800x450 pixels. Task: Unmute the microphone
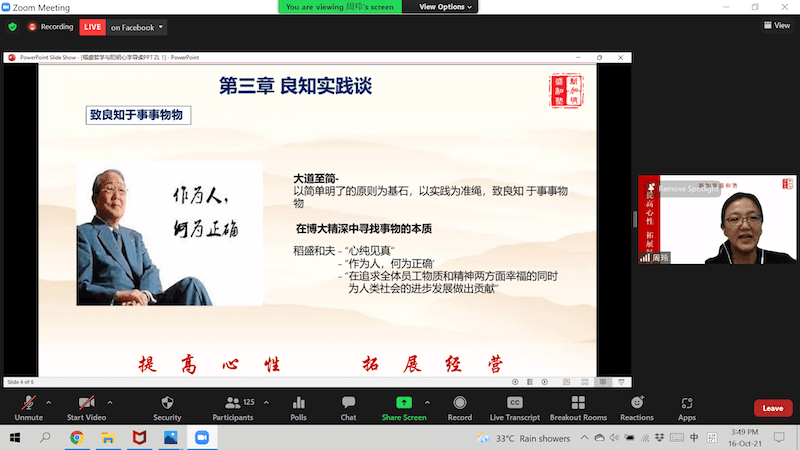point(28,403)
